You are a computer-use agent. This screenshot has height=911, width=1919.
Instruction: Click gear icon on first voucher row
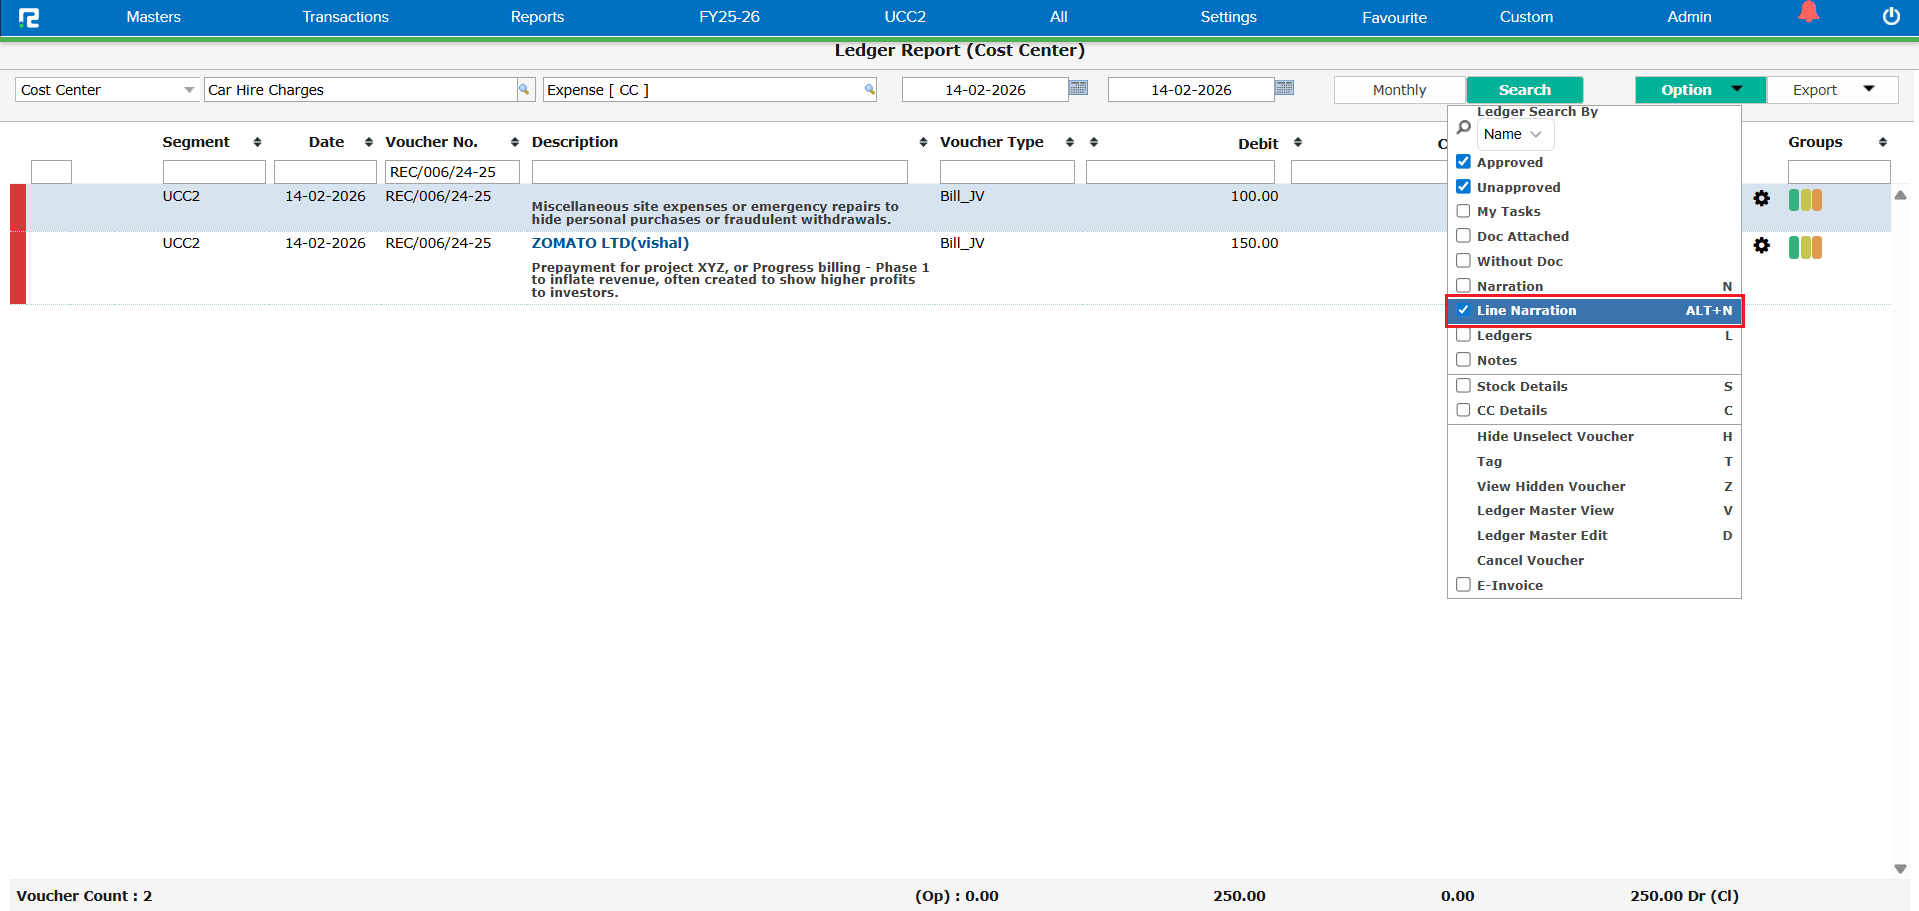pyautogui.click(x=1761, y=199)
